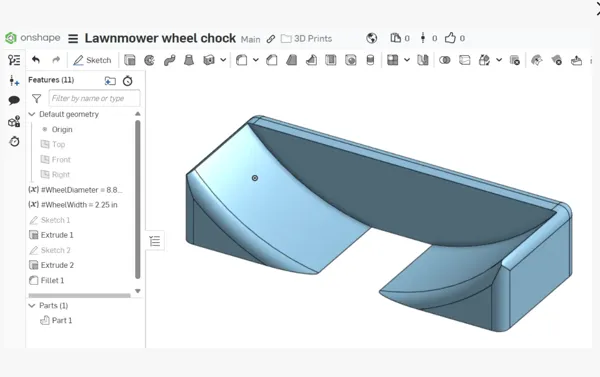
Task: Select the Move face tool
Action: click(576, 60)
